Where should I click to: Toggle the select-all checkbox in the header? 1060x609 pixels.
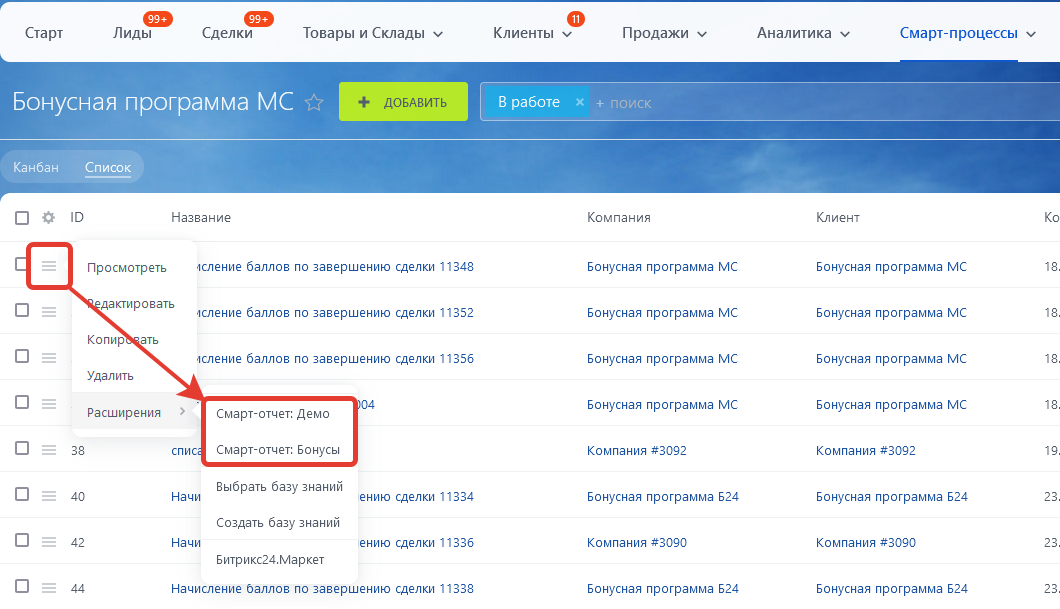point(22,218)
